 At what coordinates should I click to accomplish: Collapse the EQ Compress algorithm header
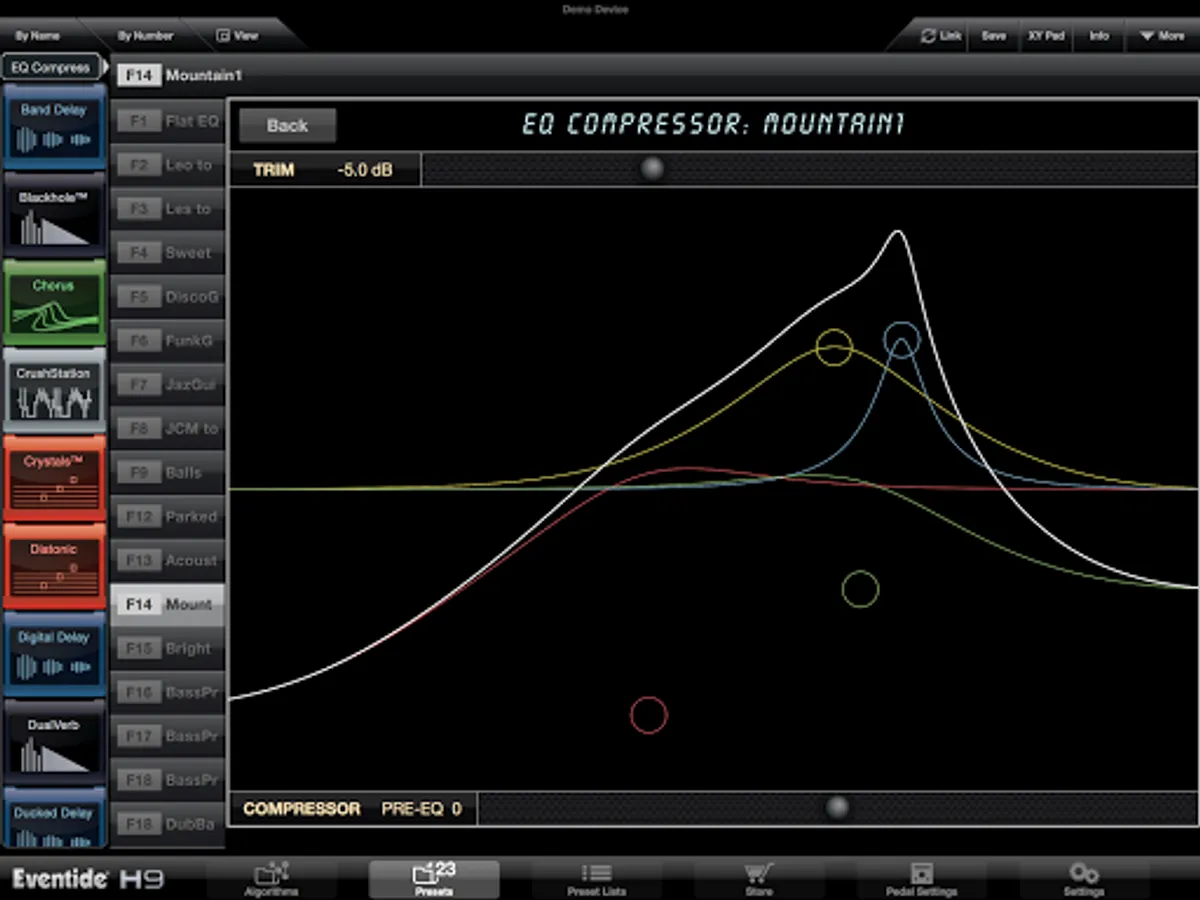(x=52, y=68)
